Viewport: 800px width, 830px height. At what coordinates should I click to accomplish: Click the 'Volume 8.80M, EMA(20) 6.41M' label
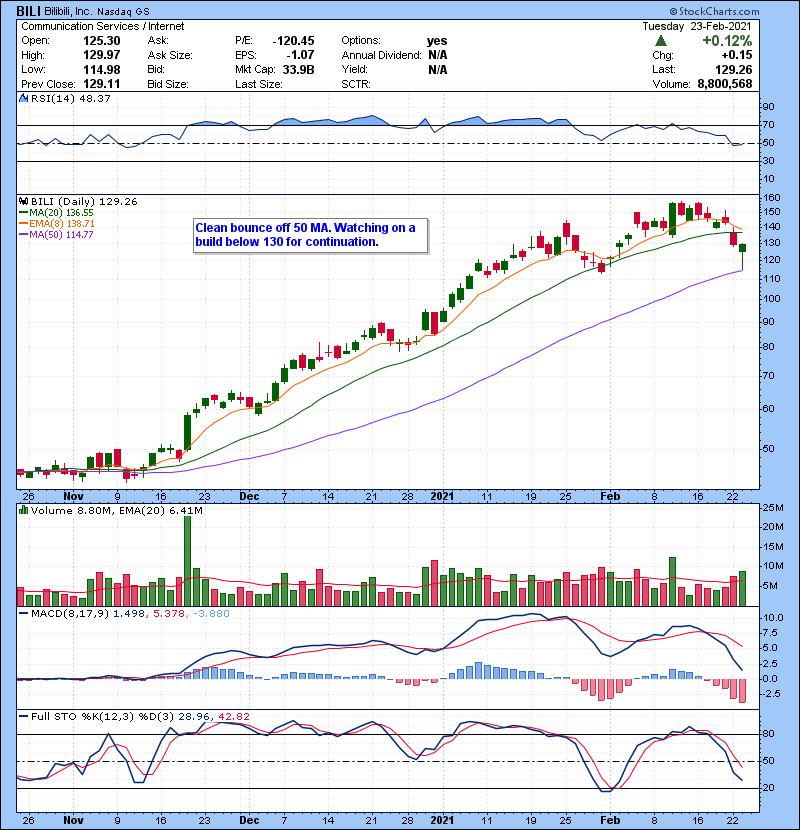[x=116, y=511]
